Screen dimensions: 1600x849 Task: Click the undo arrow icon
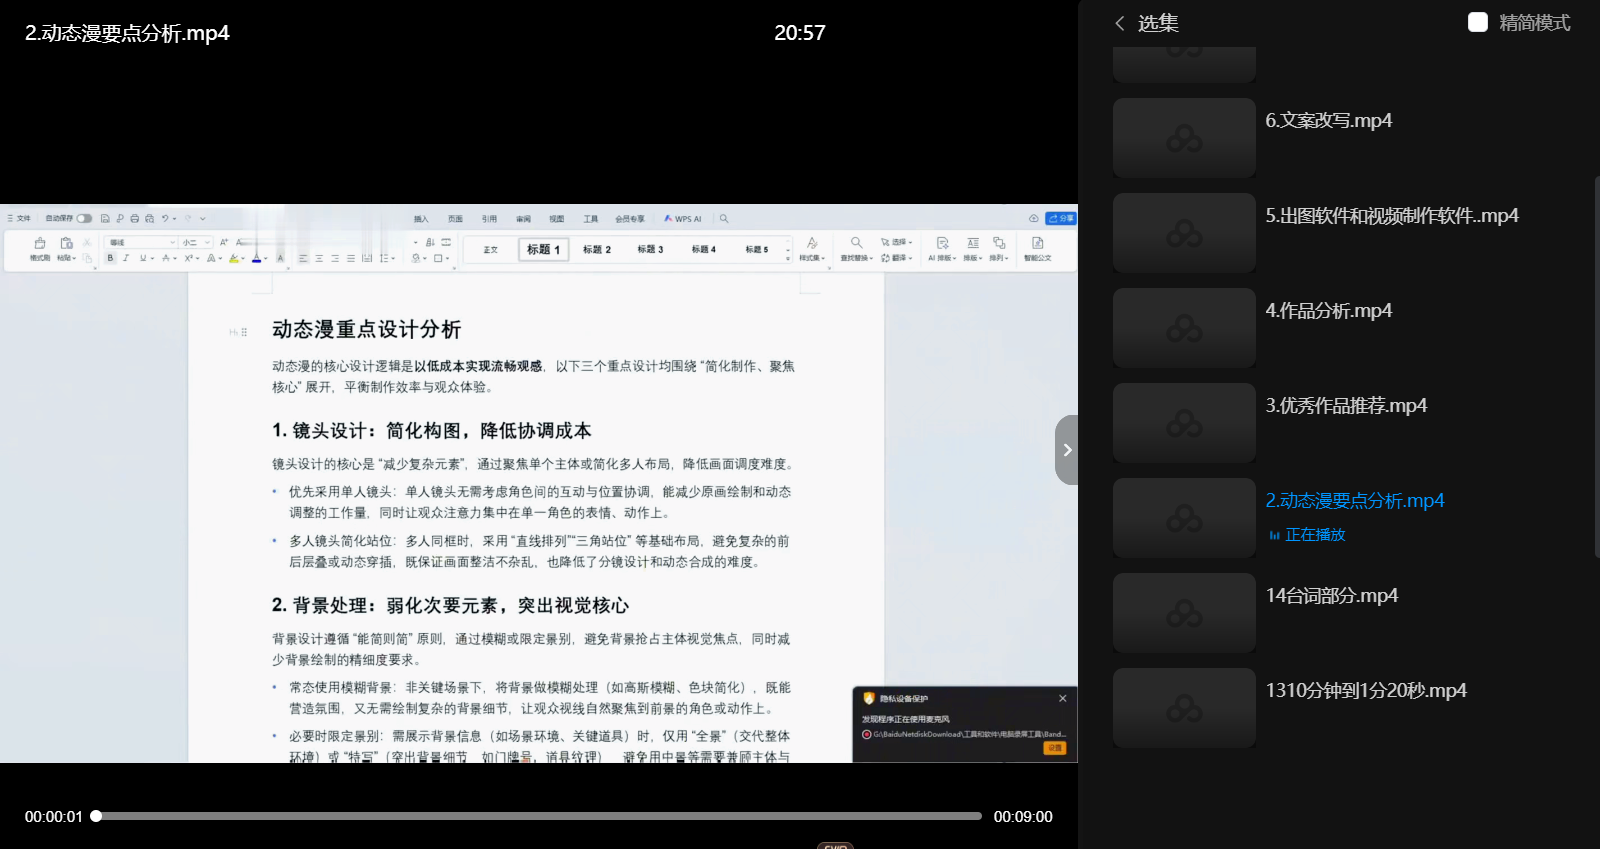[x=165, y=218]
